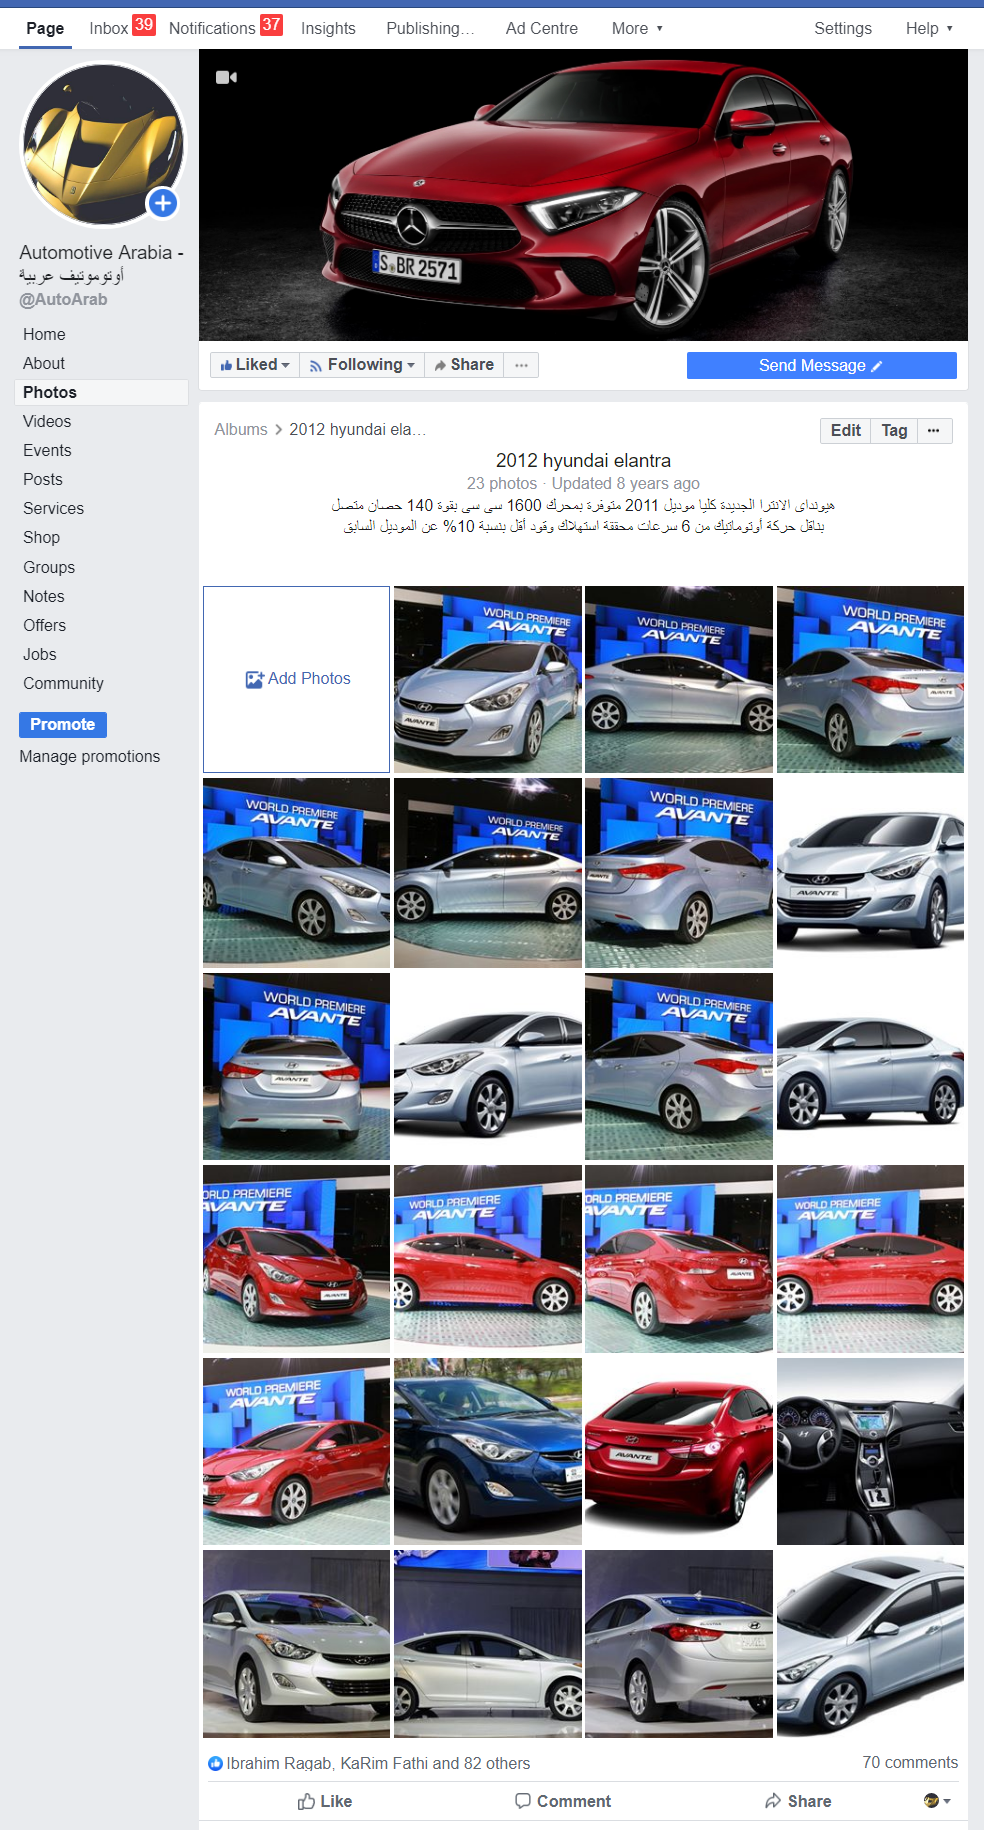Viewport: 984px width, 1832px height.
Task: Click Manage promotions link
Action: tap(89, 756)
